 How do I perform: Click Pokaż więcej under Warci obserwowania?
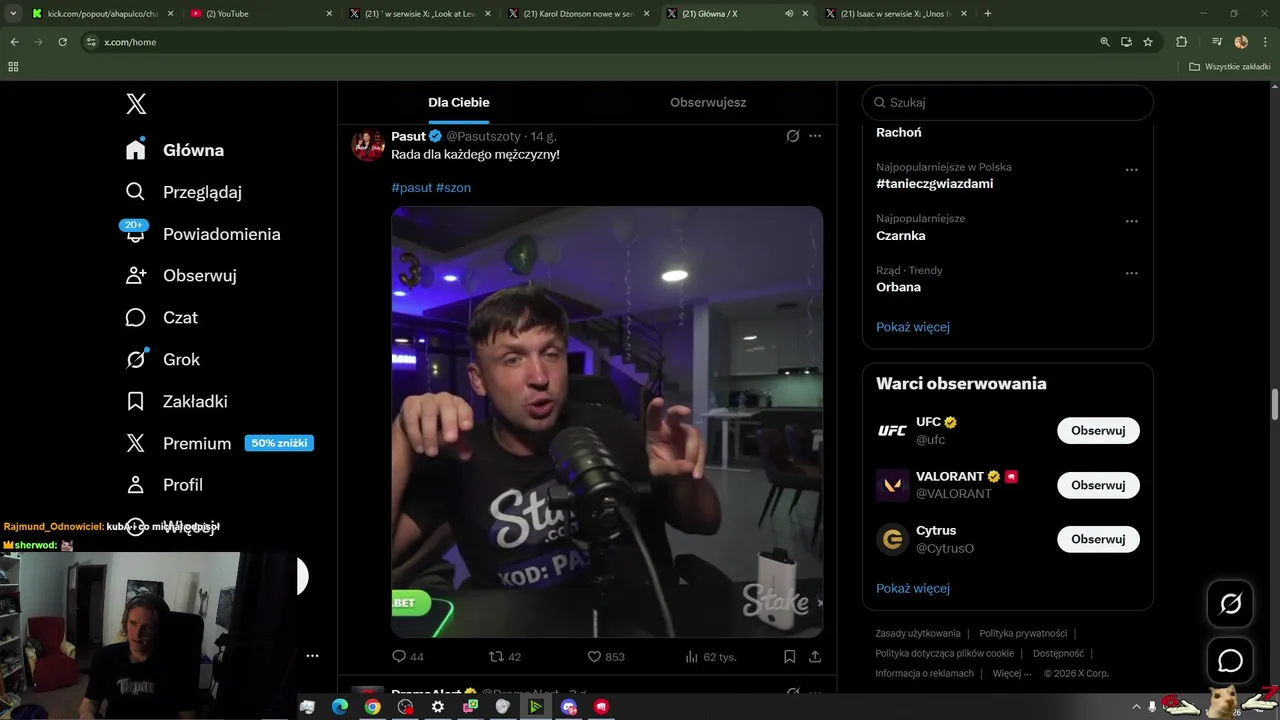click(913, 588)
